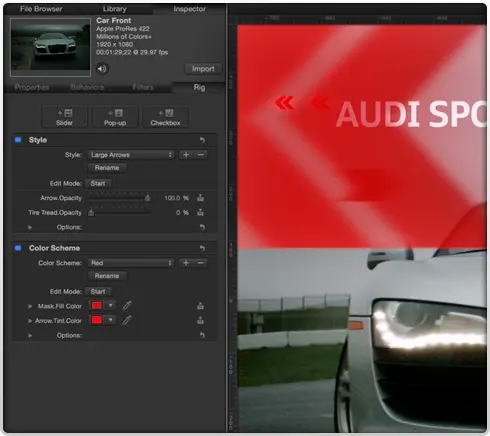Viewport: 490px width, 436px height.
Task: Open Color Scheme pop-up showing Red
Action: coord(131,263)
